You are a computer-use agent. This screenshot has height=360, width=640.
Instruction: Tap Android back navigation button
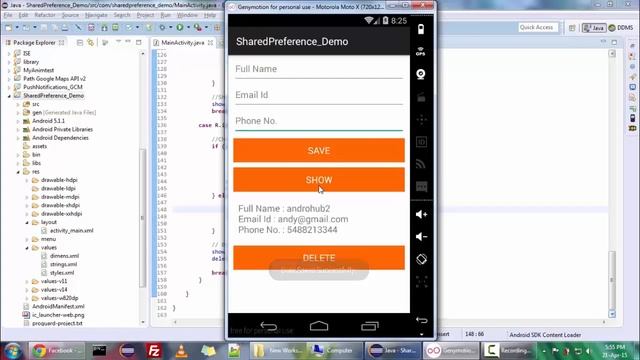pos(269,326)
